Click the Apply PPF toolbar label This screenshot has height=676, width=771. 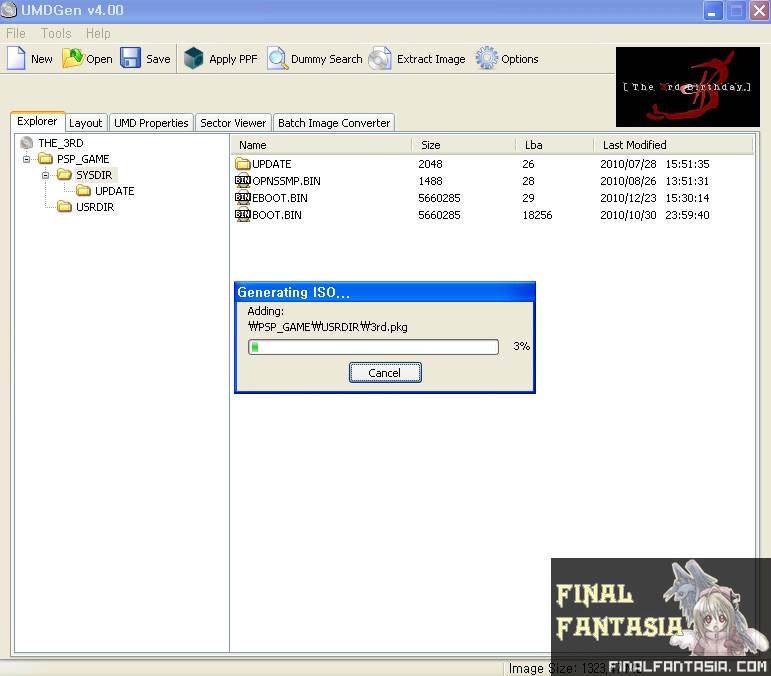coord(233,59)
